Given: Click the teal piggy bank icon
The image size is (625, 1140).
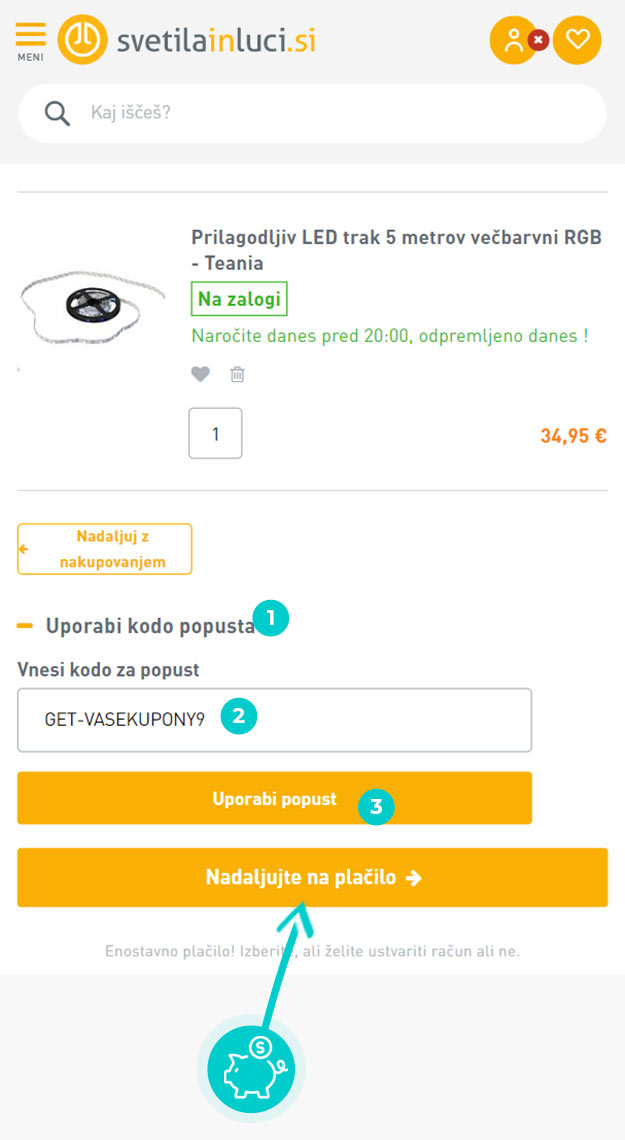Looking at the screenshot, I should point(251,1069).
